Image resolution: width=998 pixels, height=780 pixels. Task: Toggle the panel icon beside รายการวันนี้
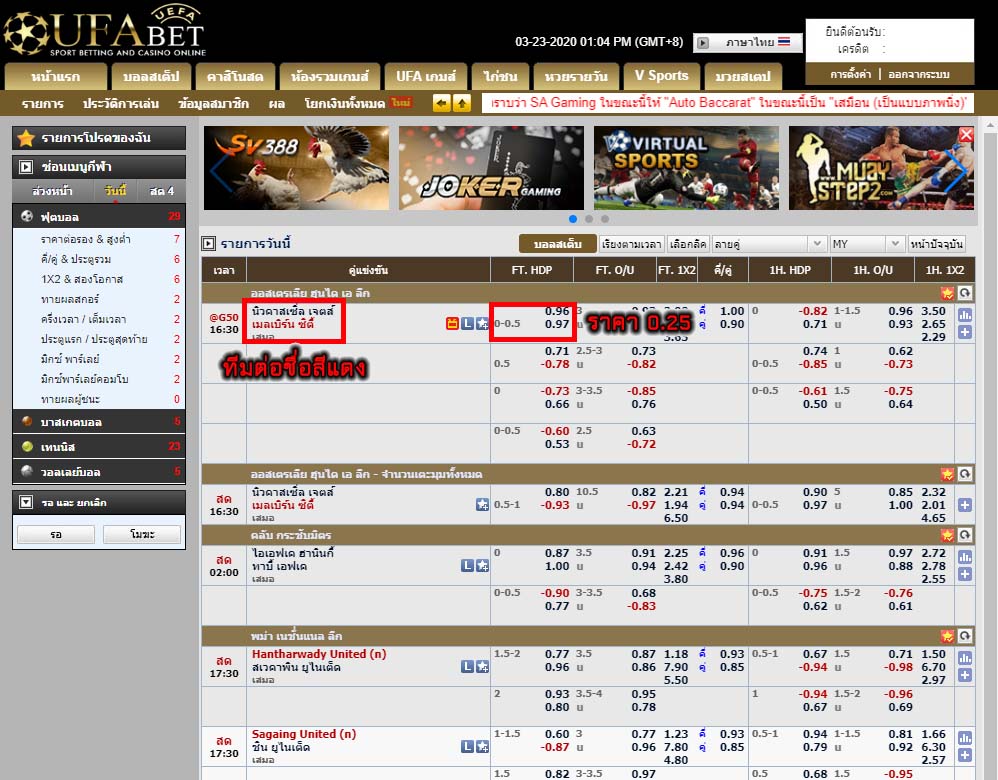[208, 243]
